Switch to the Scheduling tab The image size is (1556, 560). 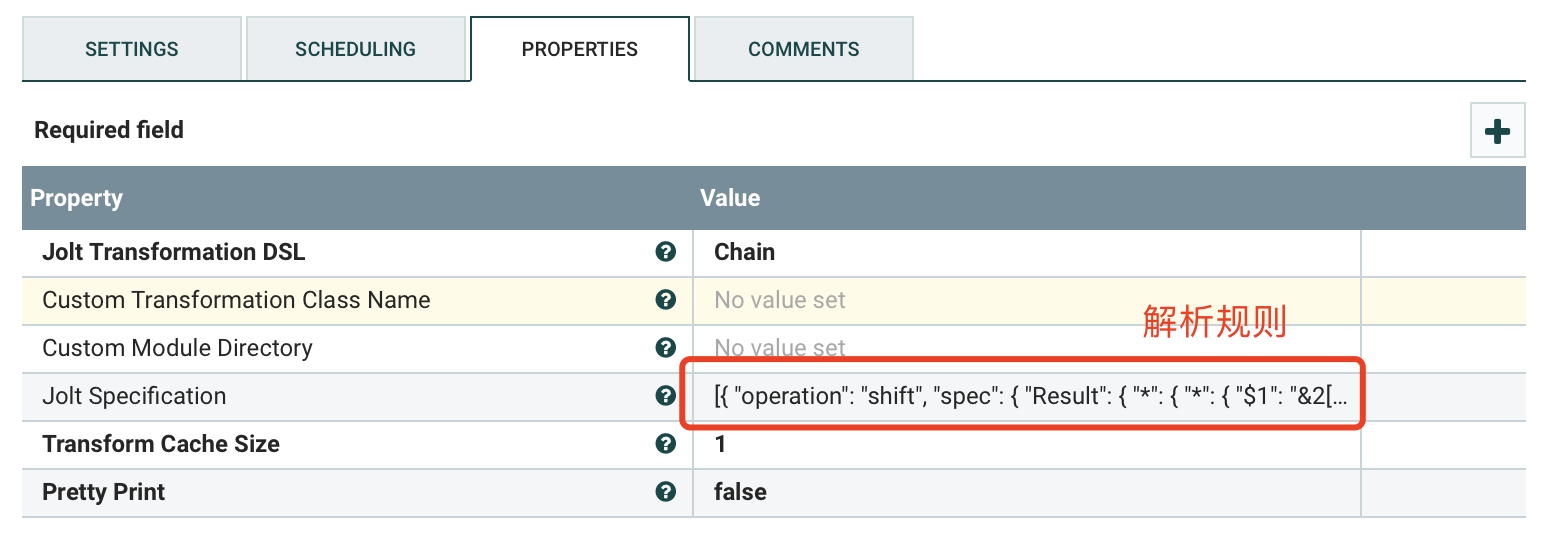point(355,49)
